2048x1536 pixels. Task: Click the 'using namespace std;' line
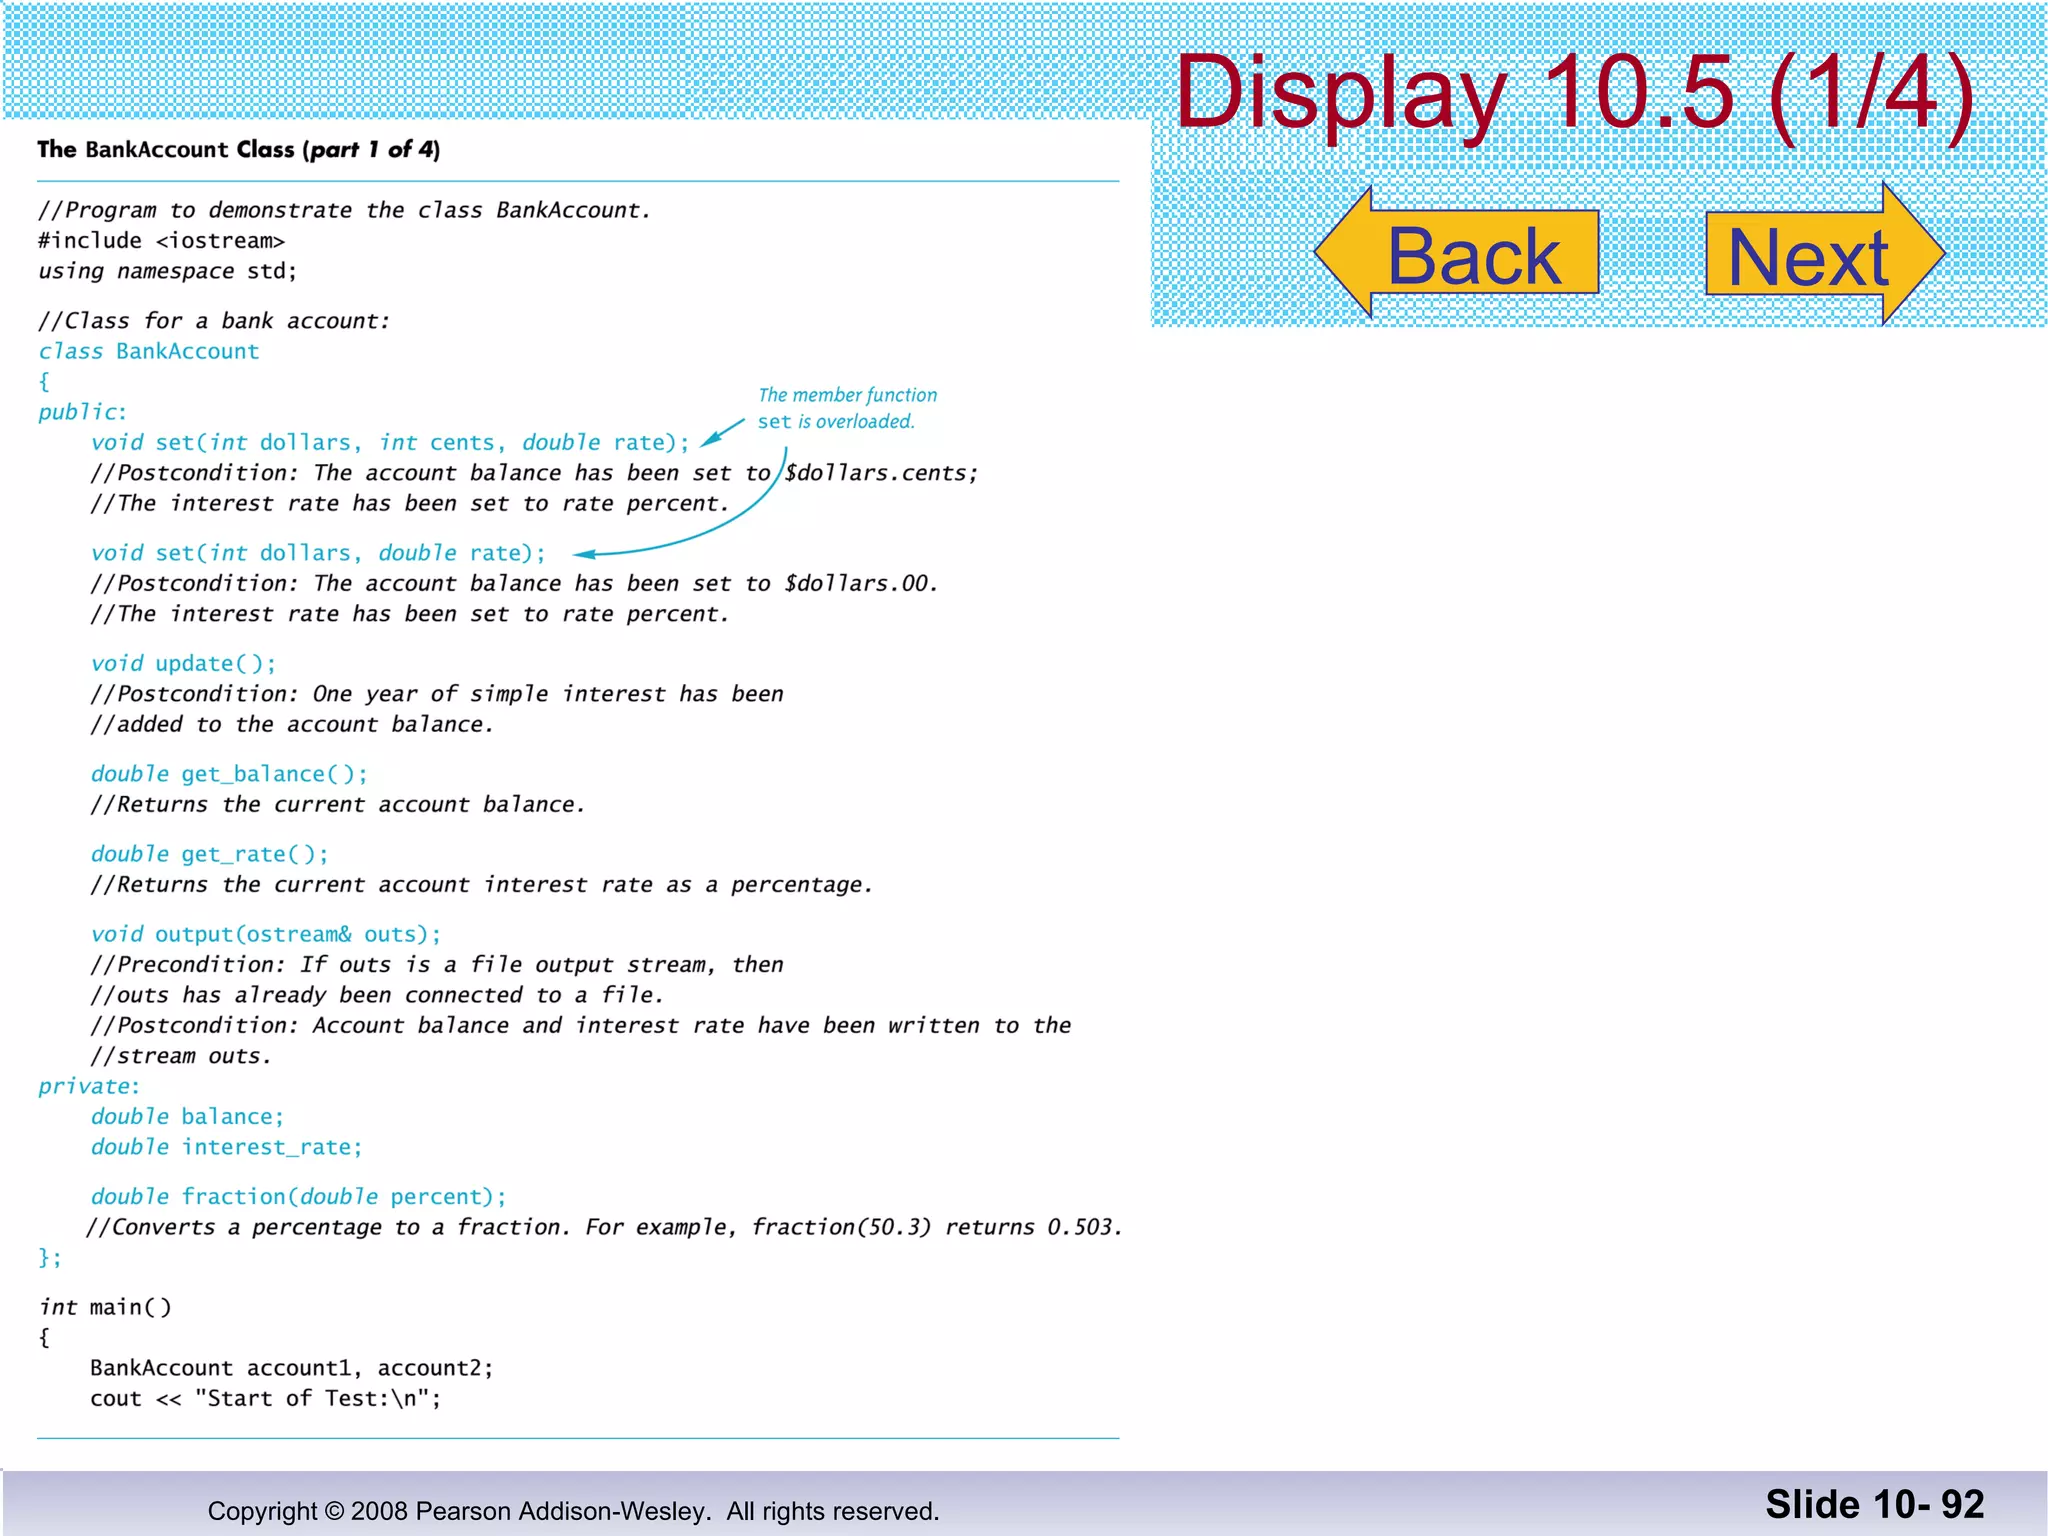[168, 271]
